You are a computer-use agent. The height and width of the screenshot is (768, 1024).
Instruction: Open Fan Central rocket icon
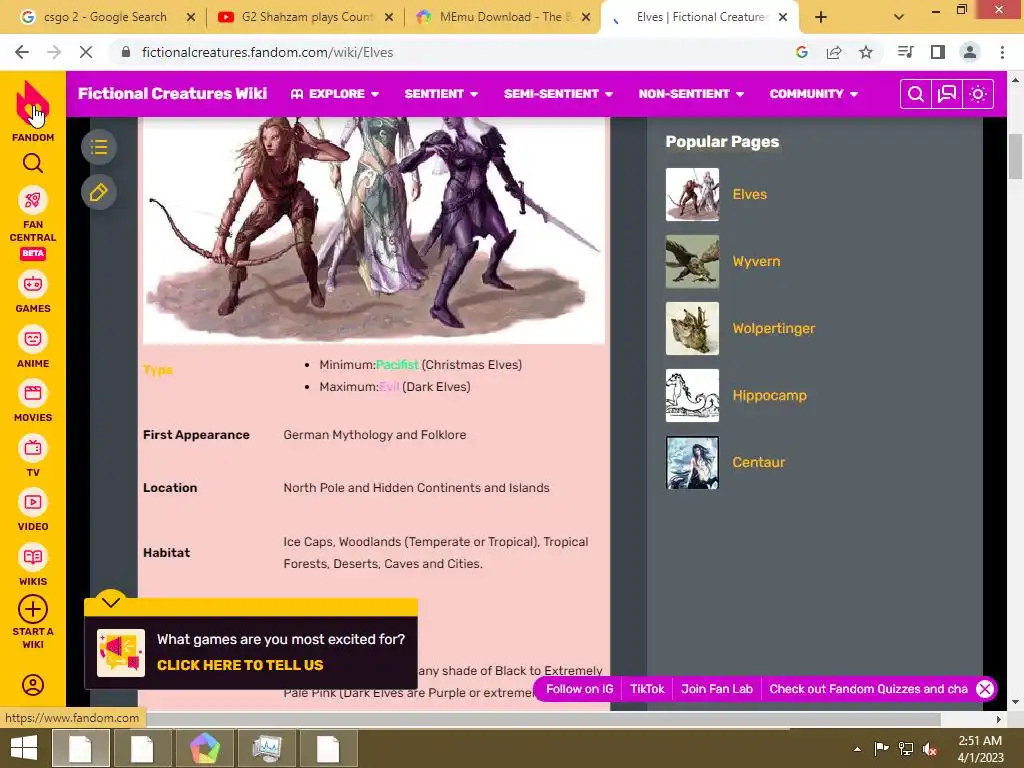coord(33,200)
